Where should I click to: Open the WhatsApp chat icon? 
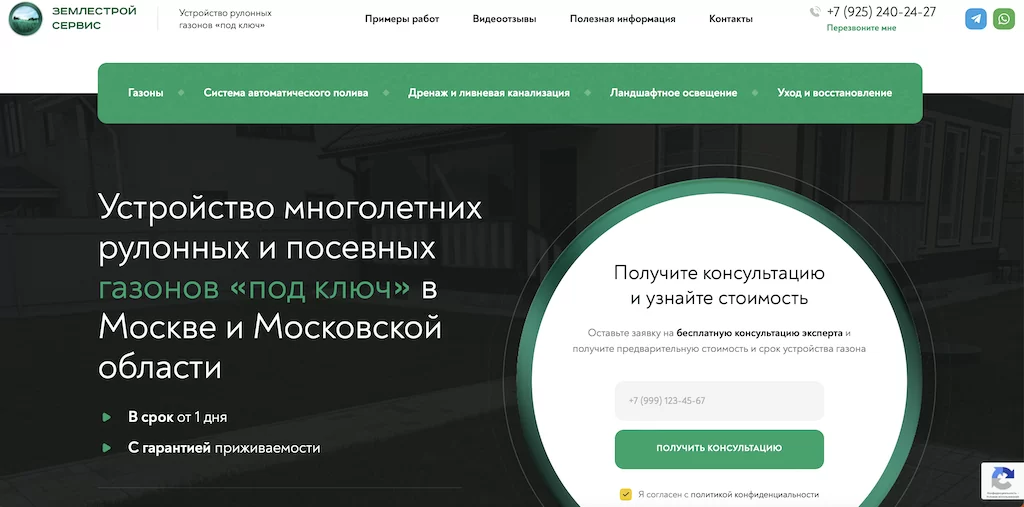(x=1003, y=19)
